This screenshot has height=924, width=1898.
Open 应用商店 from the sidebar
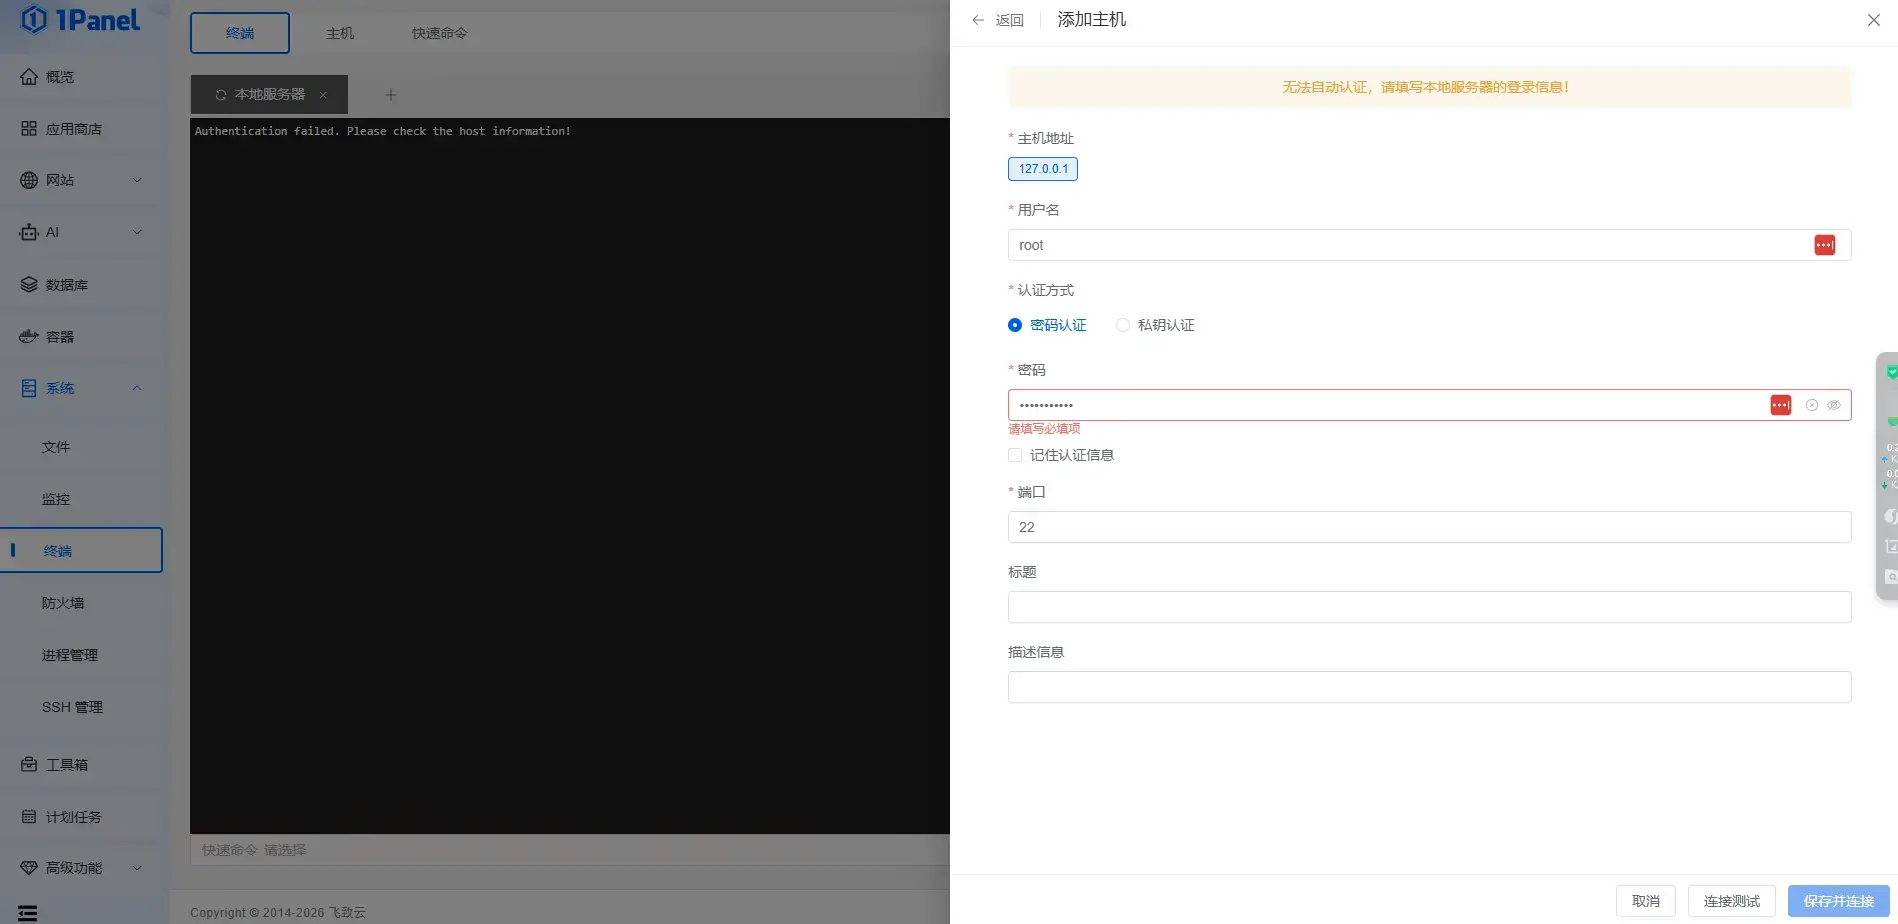click(73, 129)
